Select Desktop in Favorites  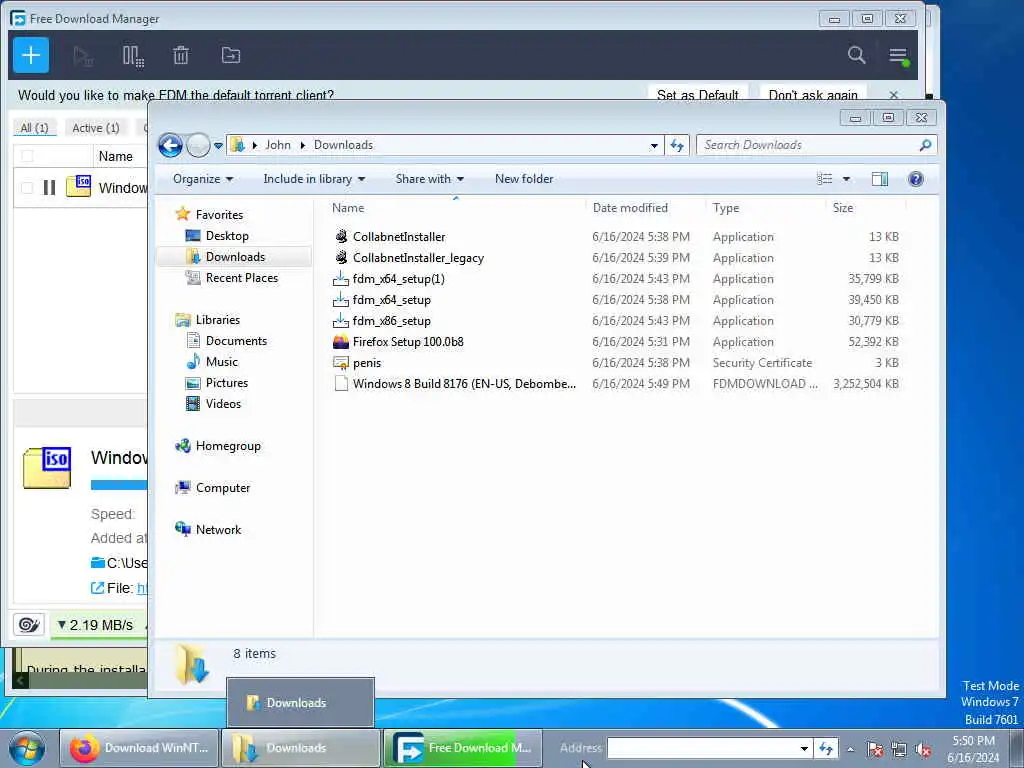click(x=227, y=236)
